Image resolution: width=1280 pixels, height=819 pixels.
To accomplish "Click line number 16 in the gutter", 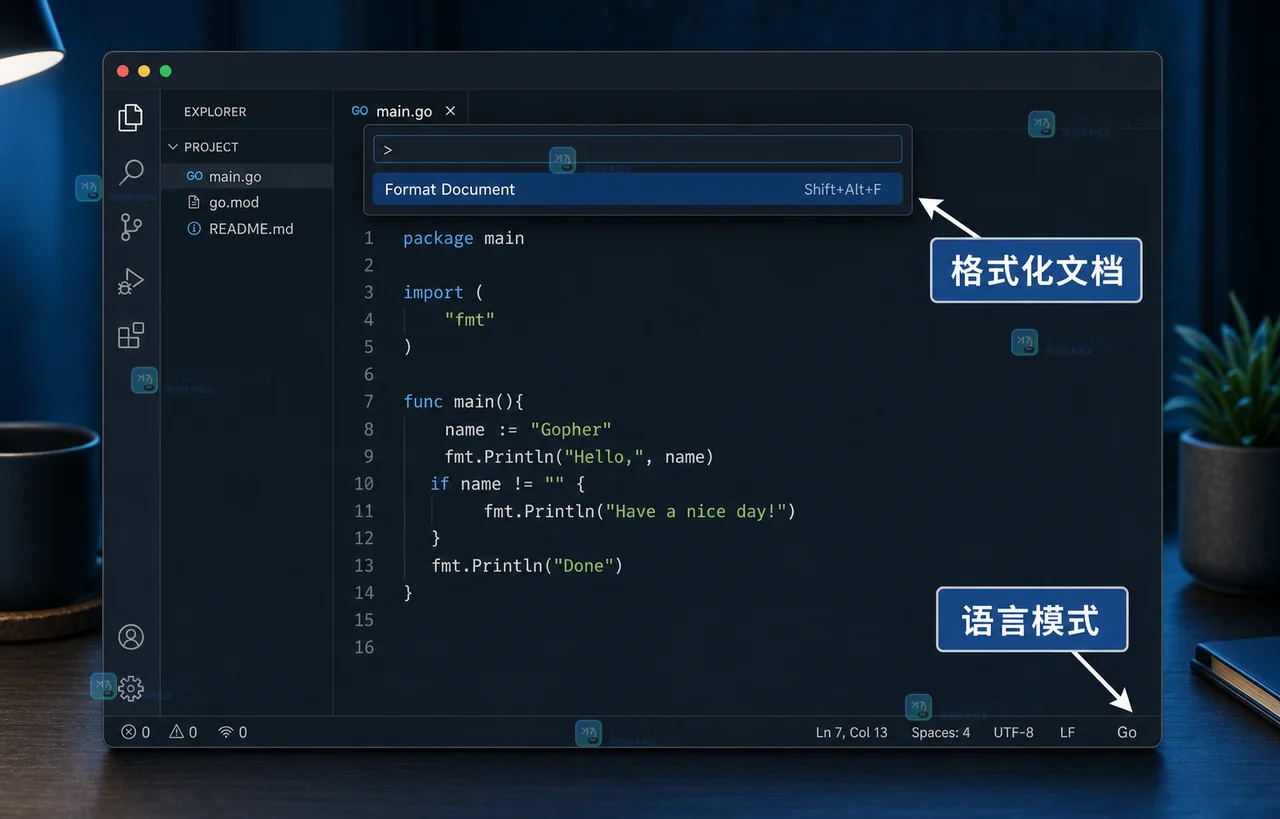I will click(x=364, y=647).
